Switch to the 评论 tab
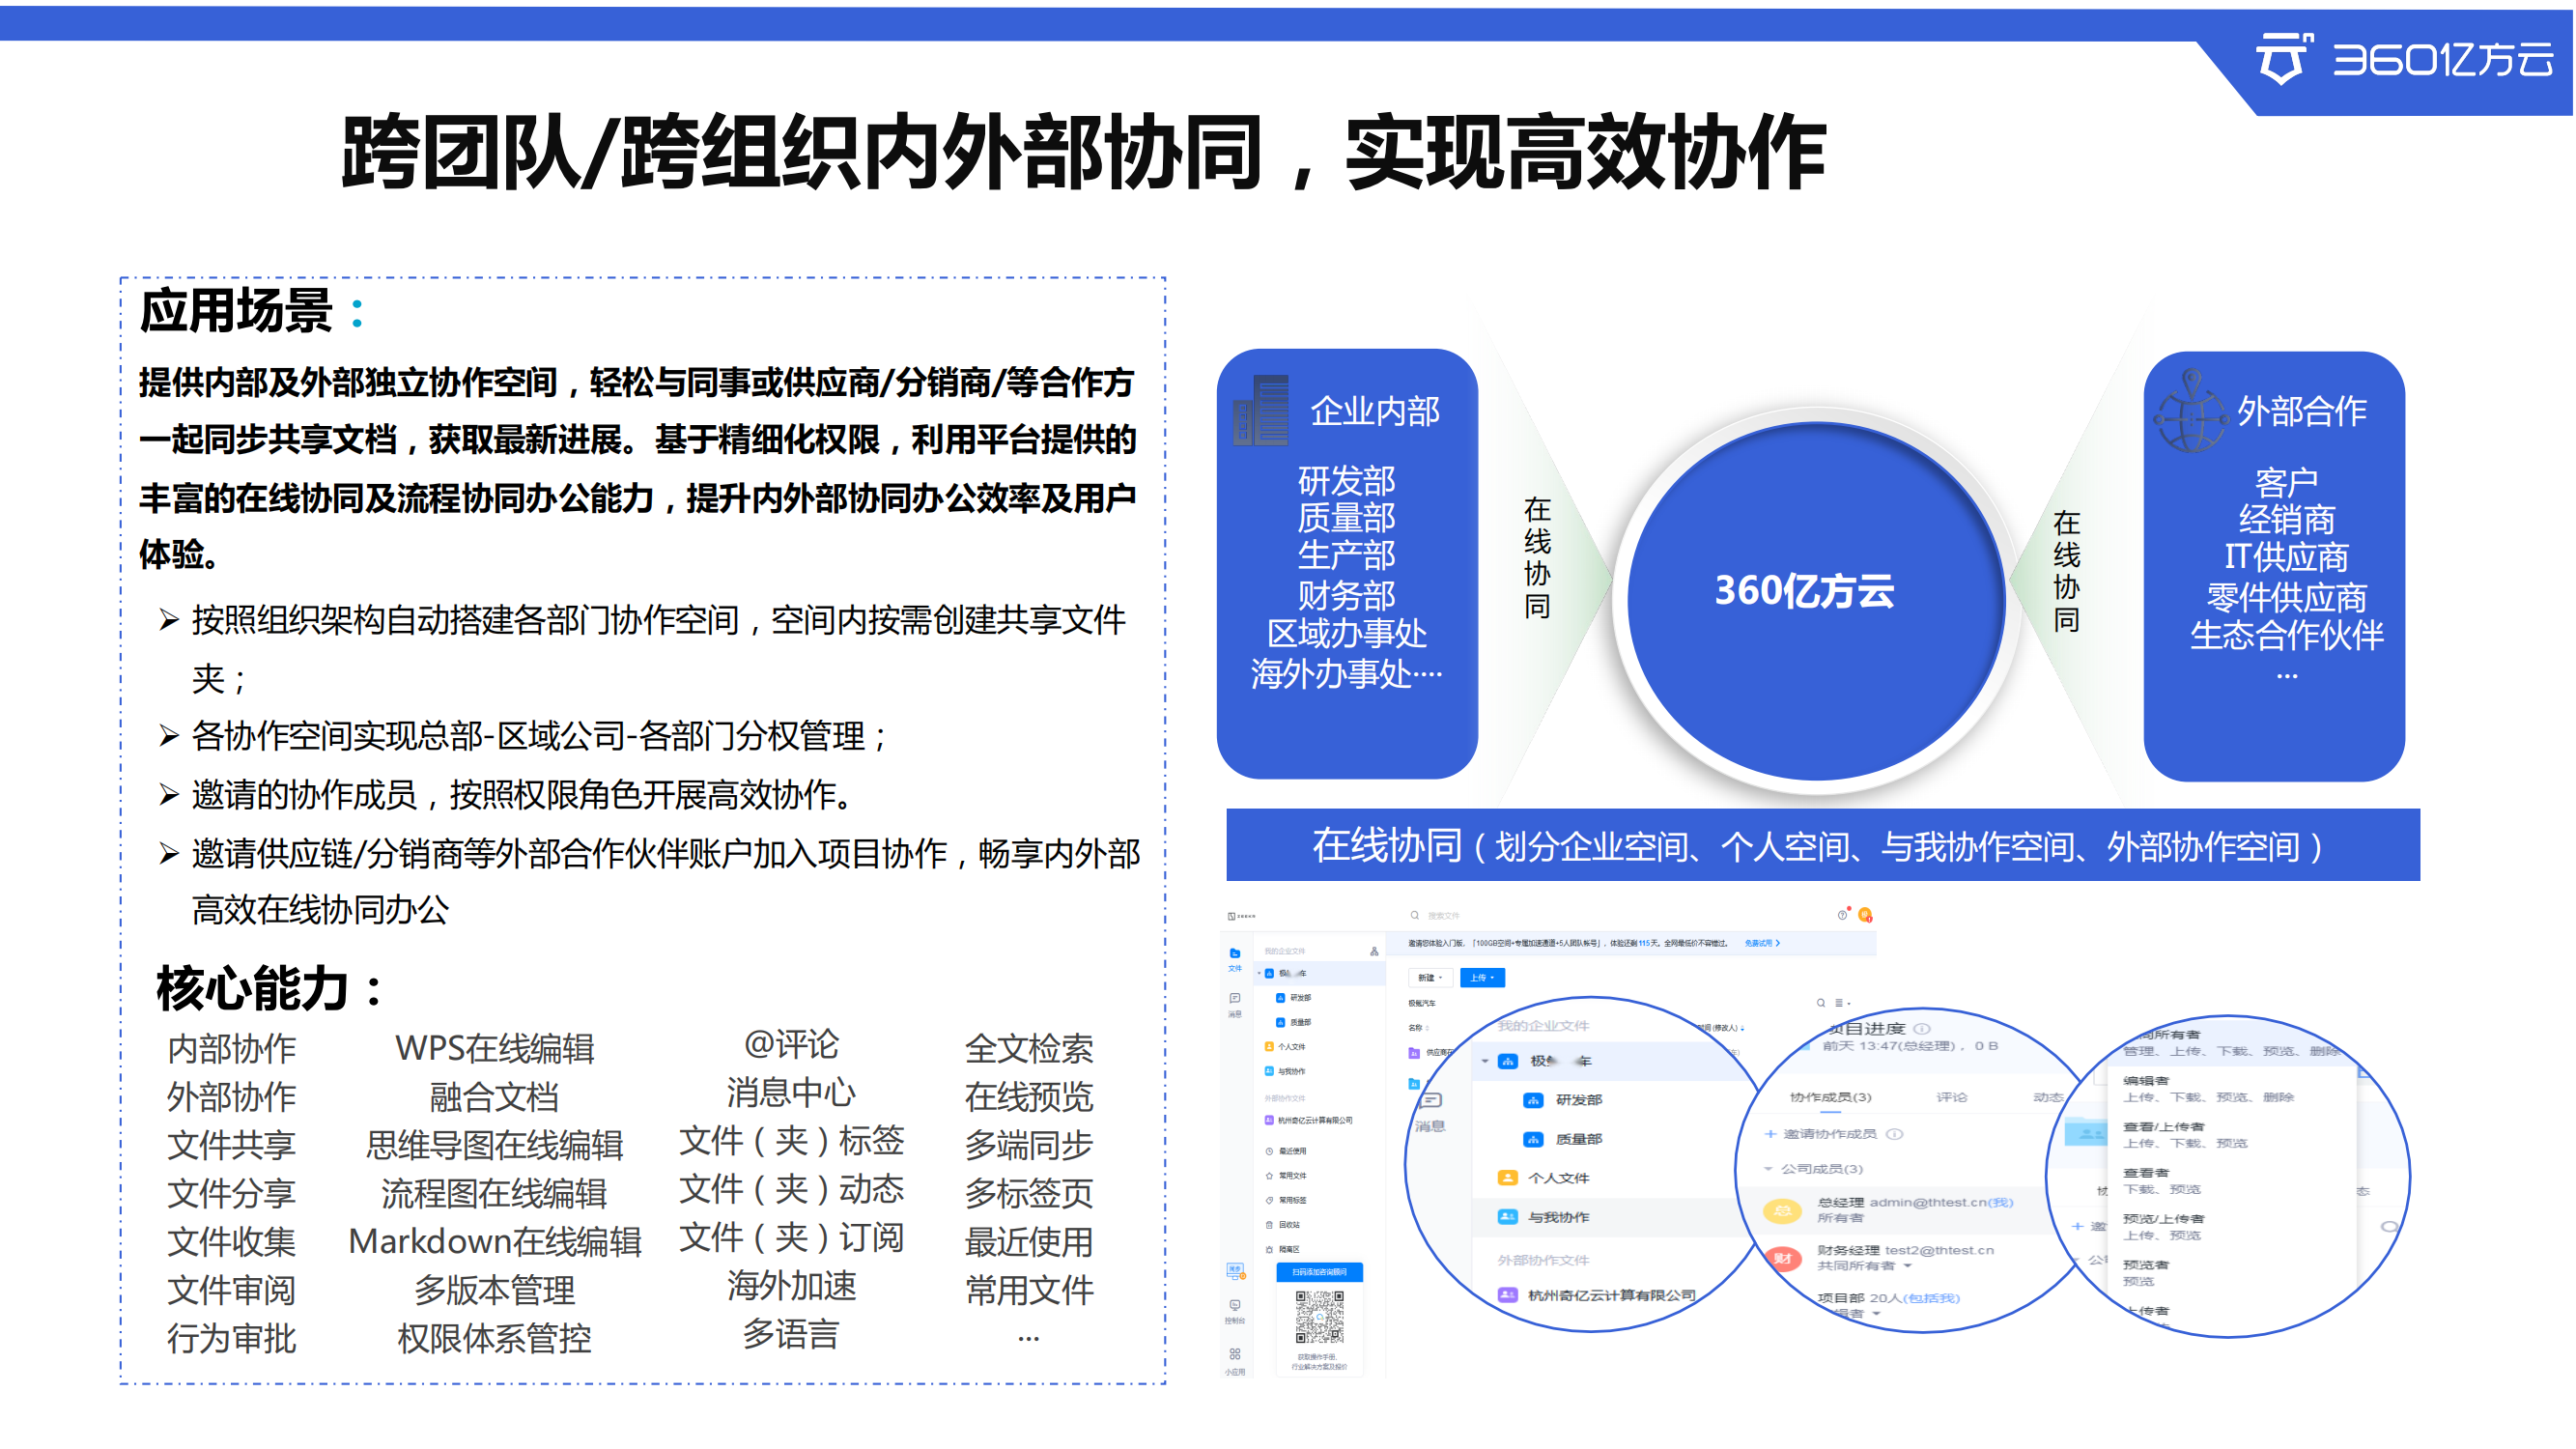Image resolution: width=2576 pixels, height=1449 pixels. tap(1951, 1097)
